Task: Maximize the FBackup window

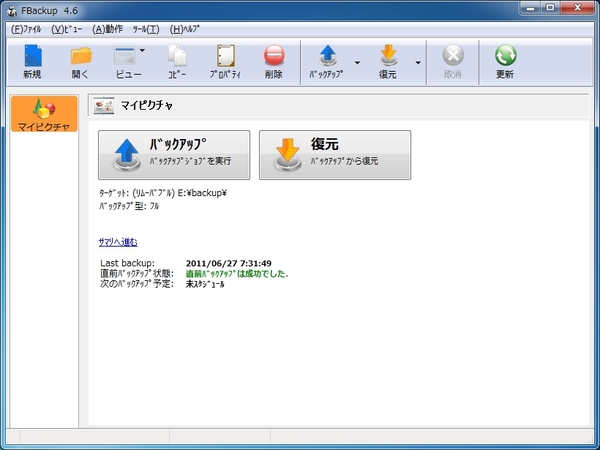Action: 550,8
